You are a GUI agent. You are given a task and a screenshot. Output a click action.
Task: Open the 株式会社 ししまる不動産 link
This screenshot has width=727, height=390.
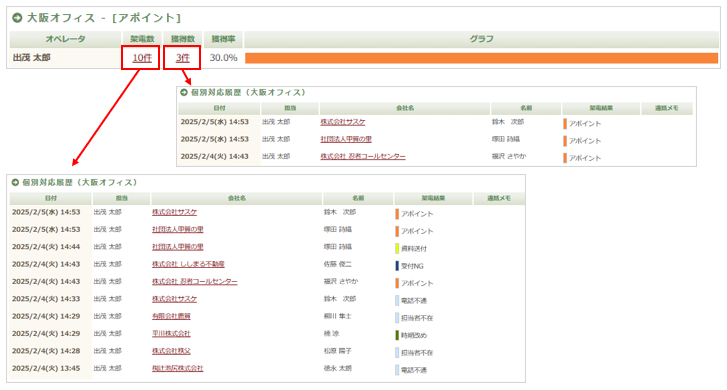tap(188, 264)
